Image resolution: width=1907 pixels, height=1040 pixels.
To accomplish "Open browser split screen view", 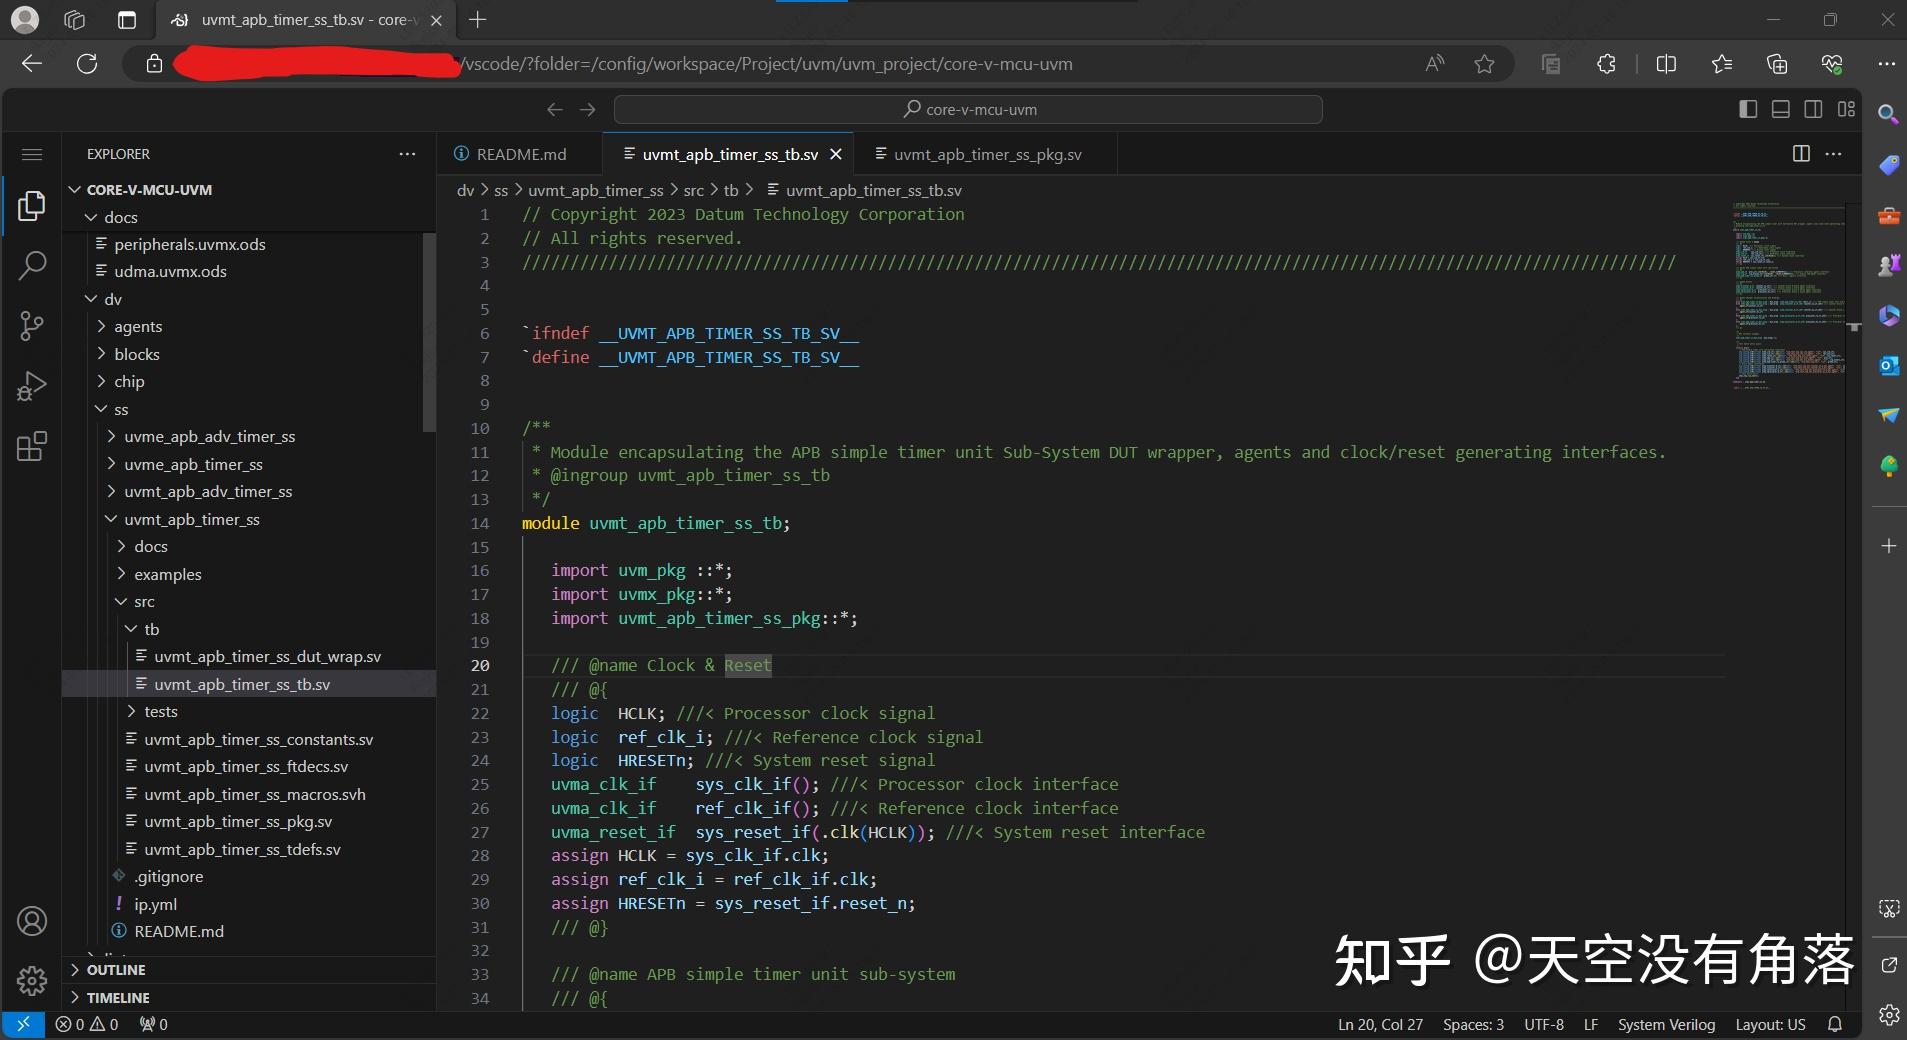I will click(x=1666, y=64).
